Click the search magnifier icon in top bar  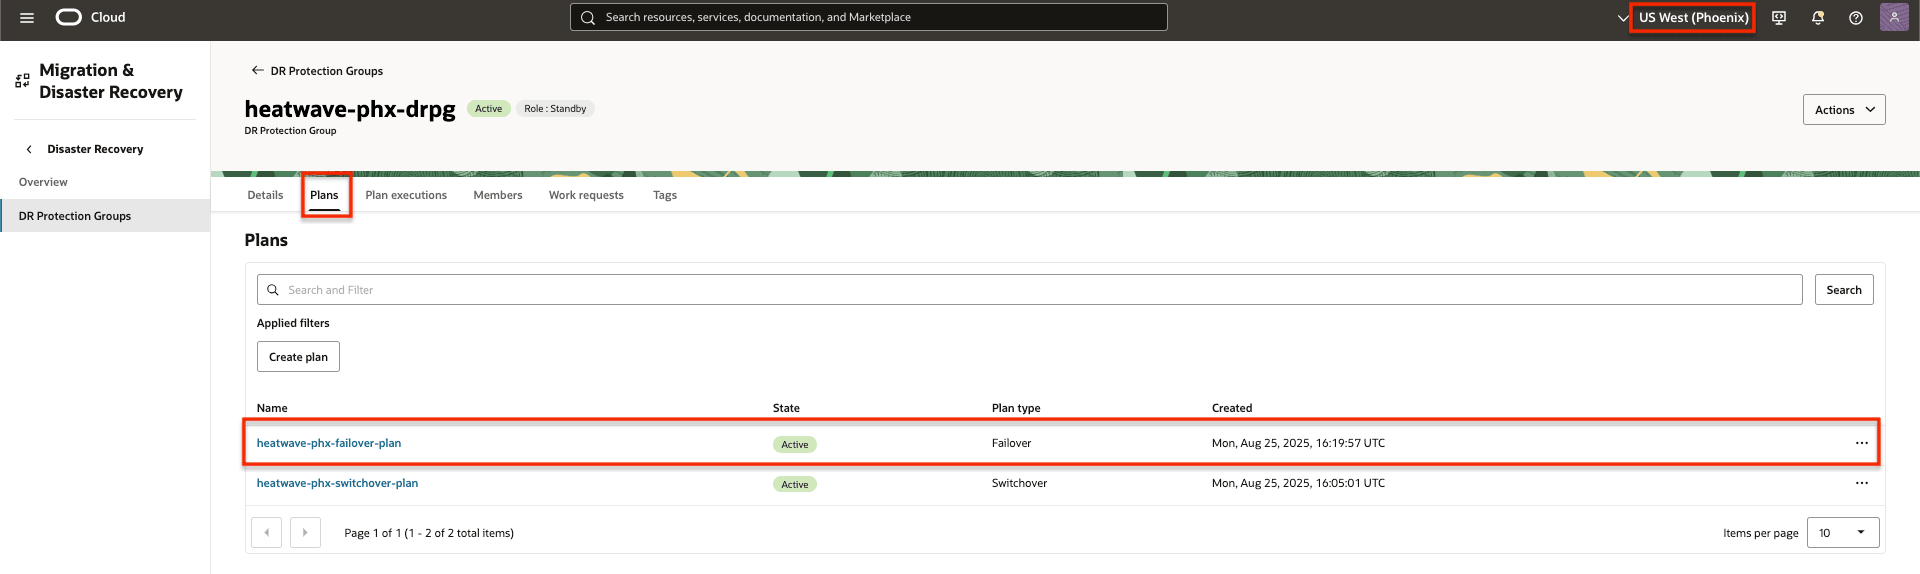point(588,17)
